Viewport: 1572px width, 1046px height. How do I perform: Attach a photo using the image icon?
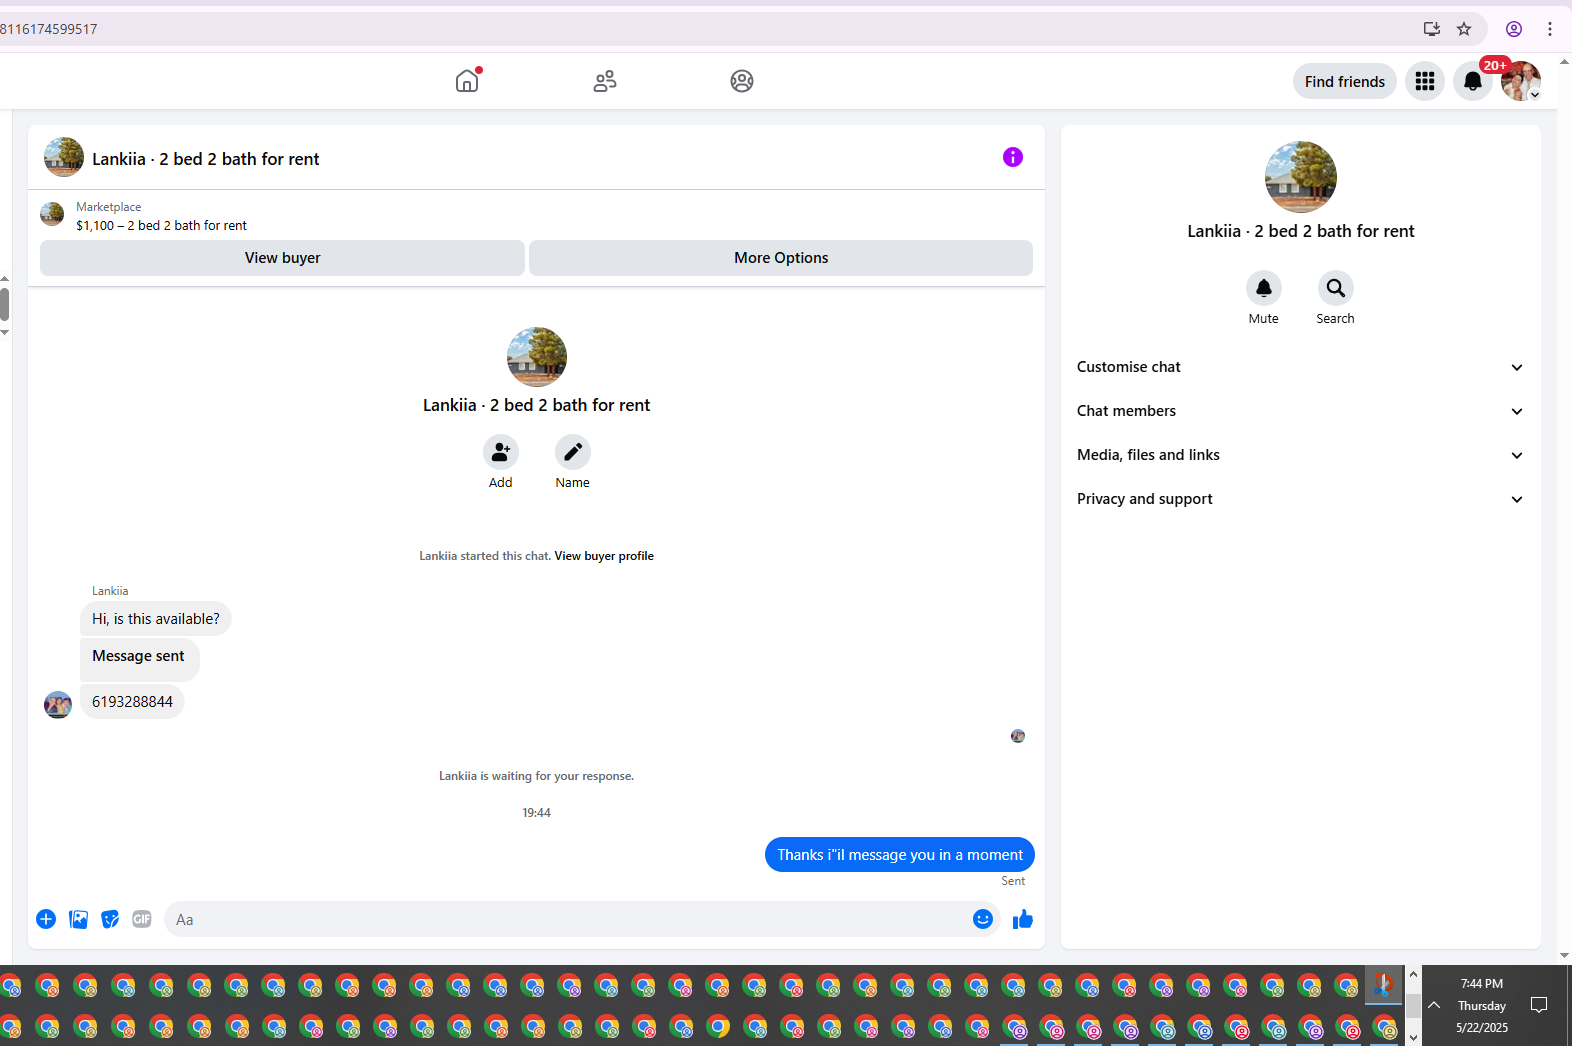tap(78, 919)
